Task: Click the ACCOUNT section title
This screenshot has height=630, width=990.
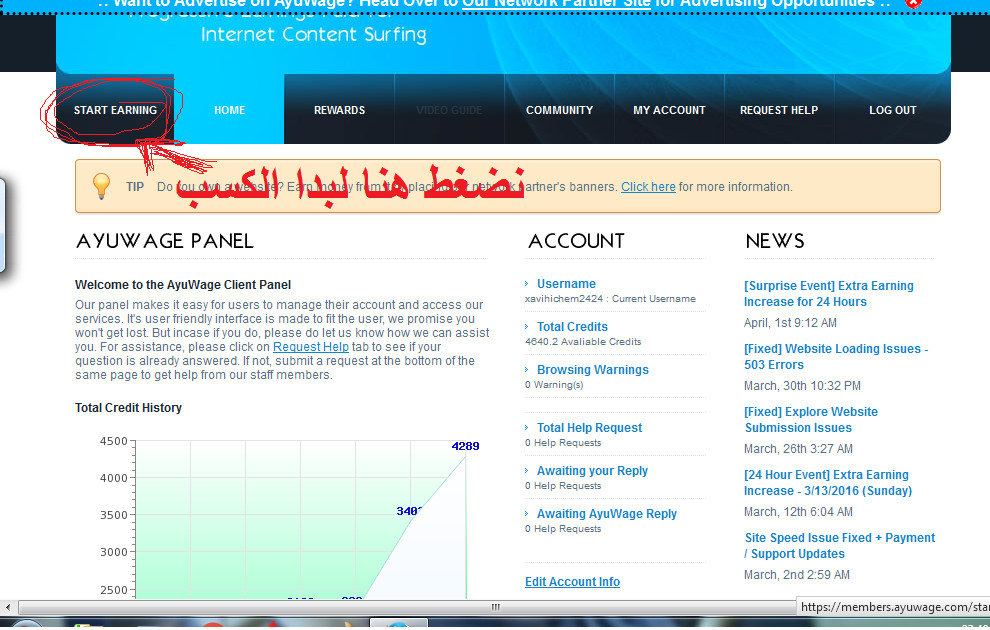Action: pos(576,241)
